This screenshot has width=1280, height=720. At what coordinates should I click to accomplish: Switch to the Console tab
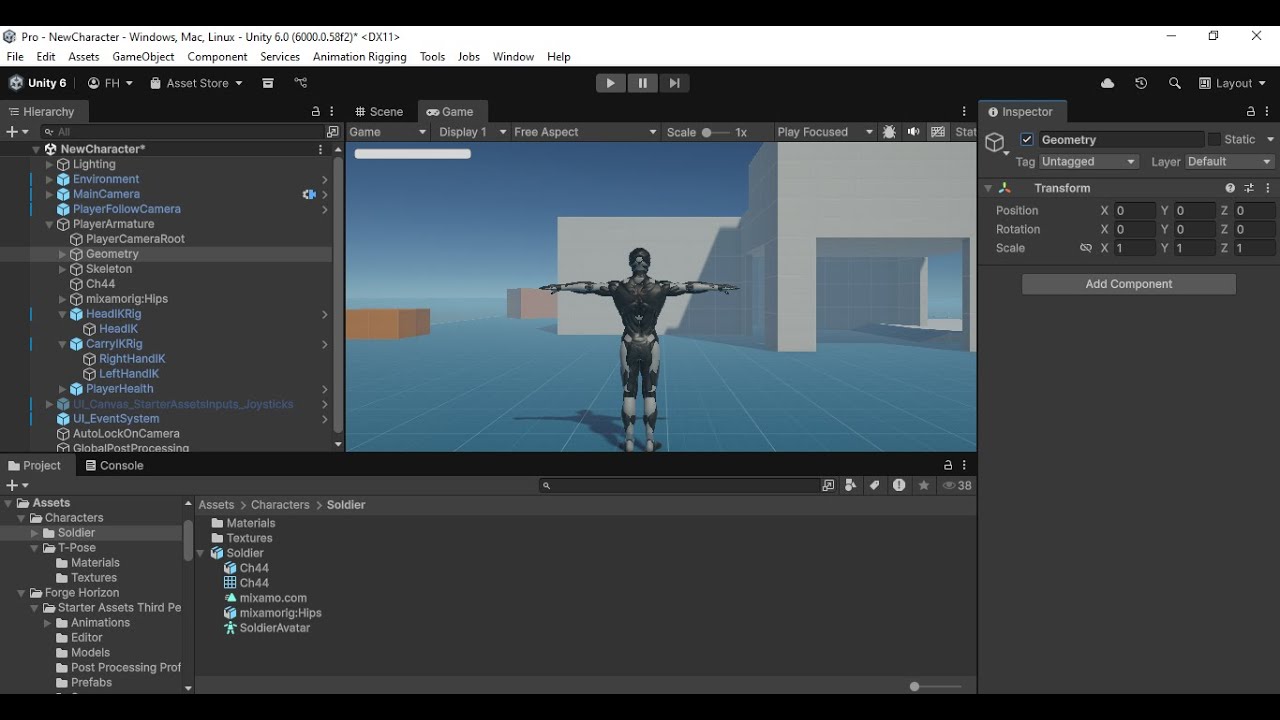pos(114,465)
